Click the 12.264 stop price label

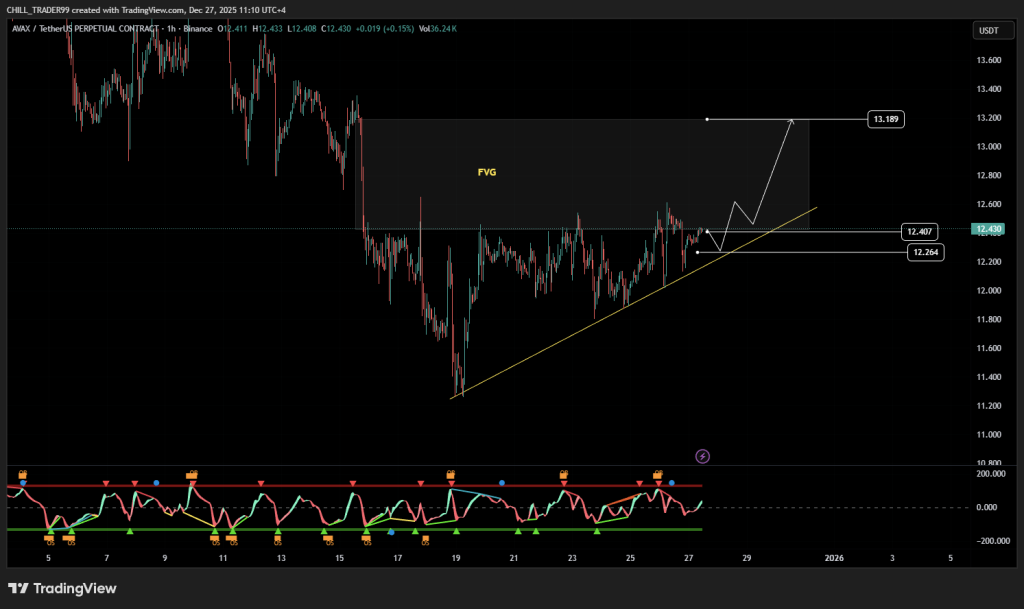(925, 252)
